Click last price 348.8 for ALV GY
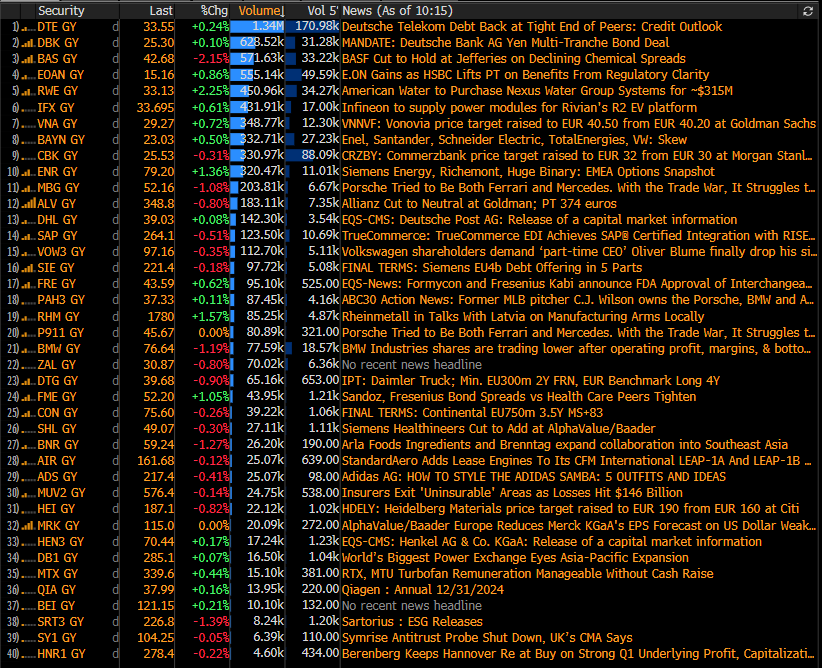Viewport: 822px width, 668px height. (x=158, y=204)
